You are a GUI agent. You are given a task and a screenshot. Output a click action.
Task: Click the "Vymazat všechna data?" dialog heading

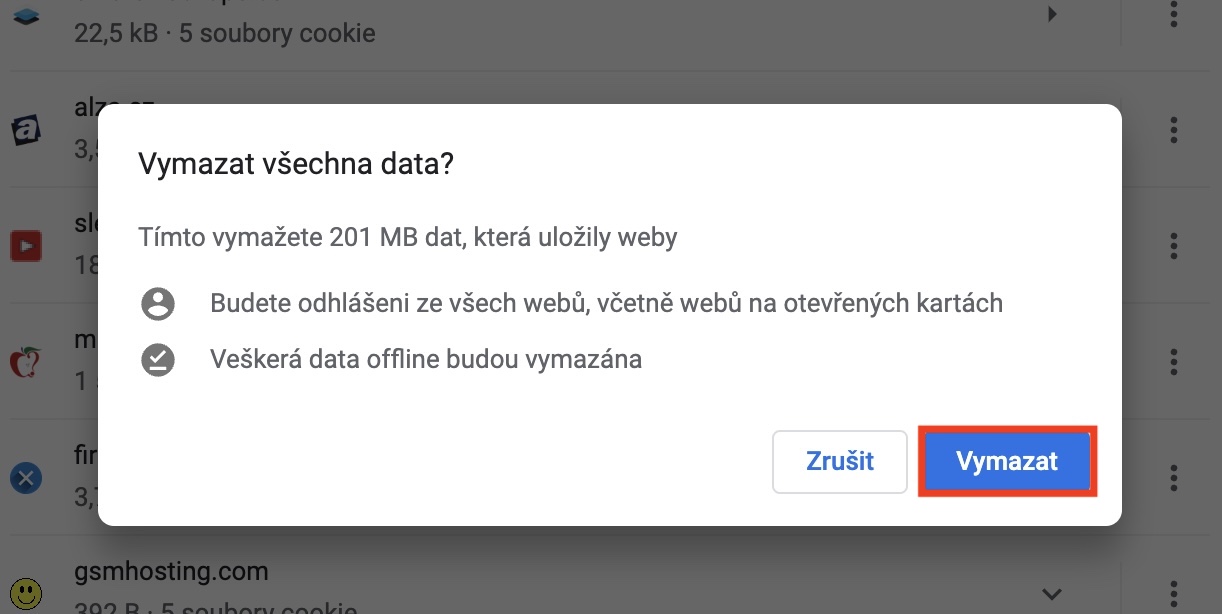click(295, 164)
